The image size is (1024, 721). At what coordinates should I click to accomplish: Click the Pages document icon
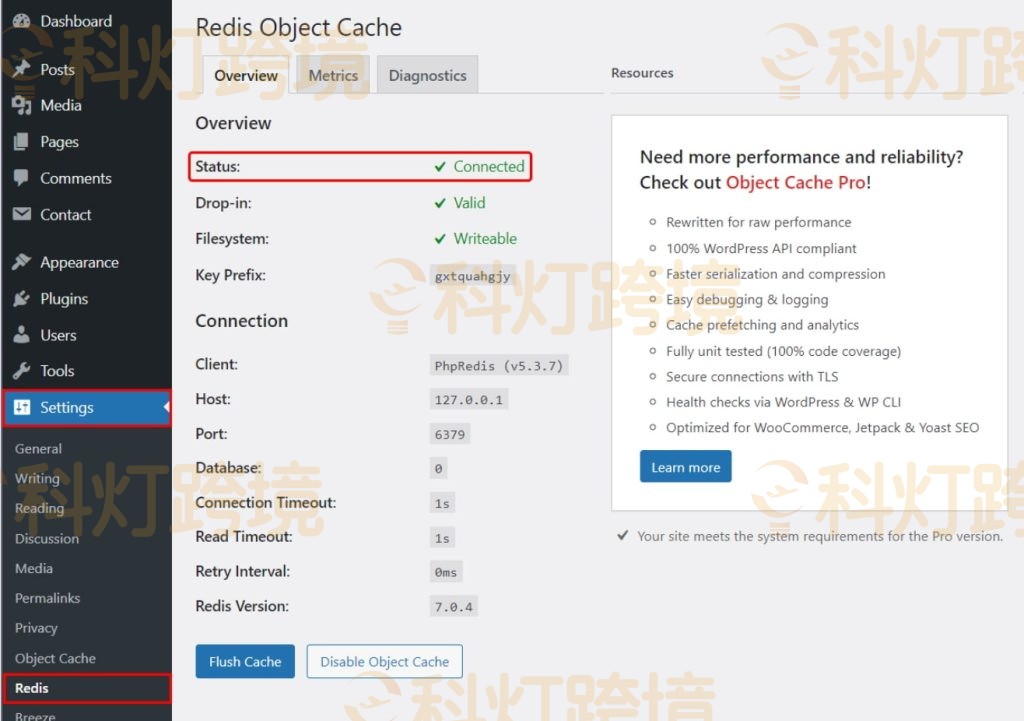pyautogui.click(x=22, y=141)
